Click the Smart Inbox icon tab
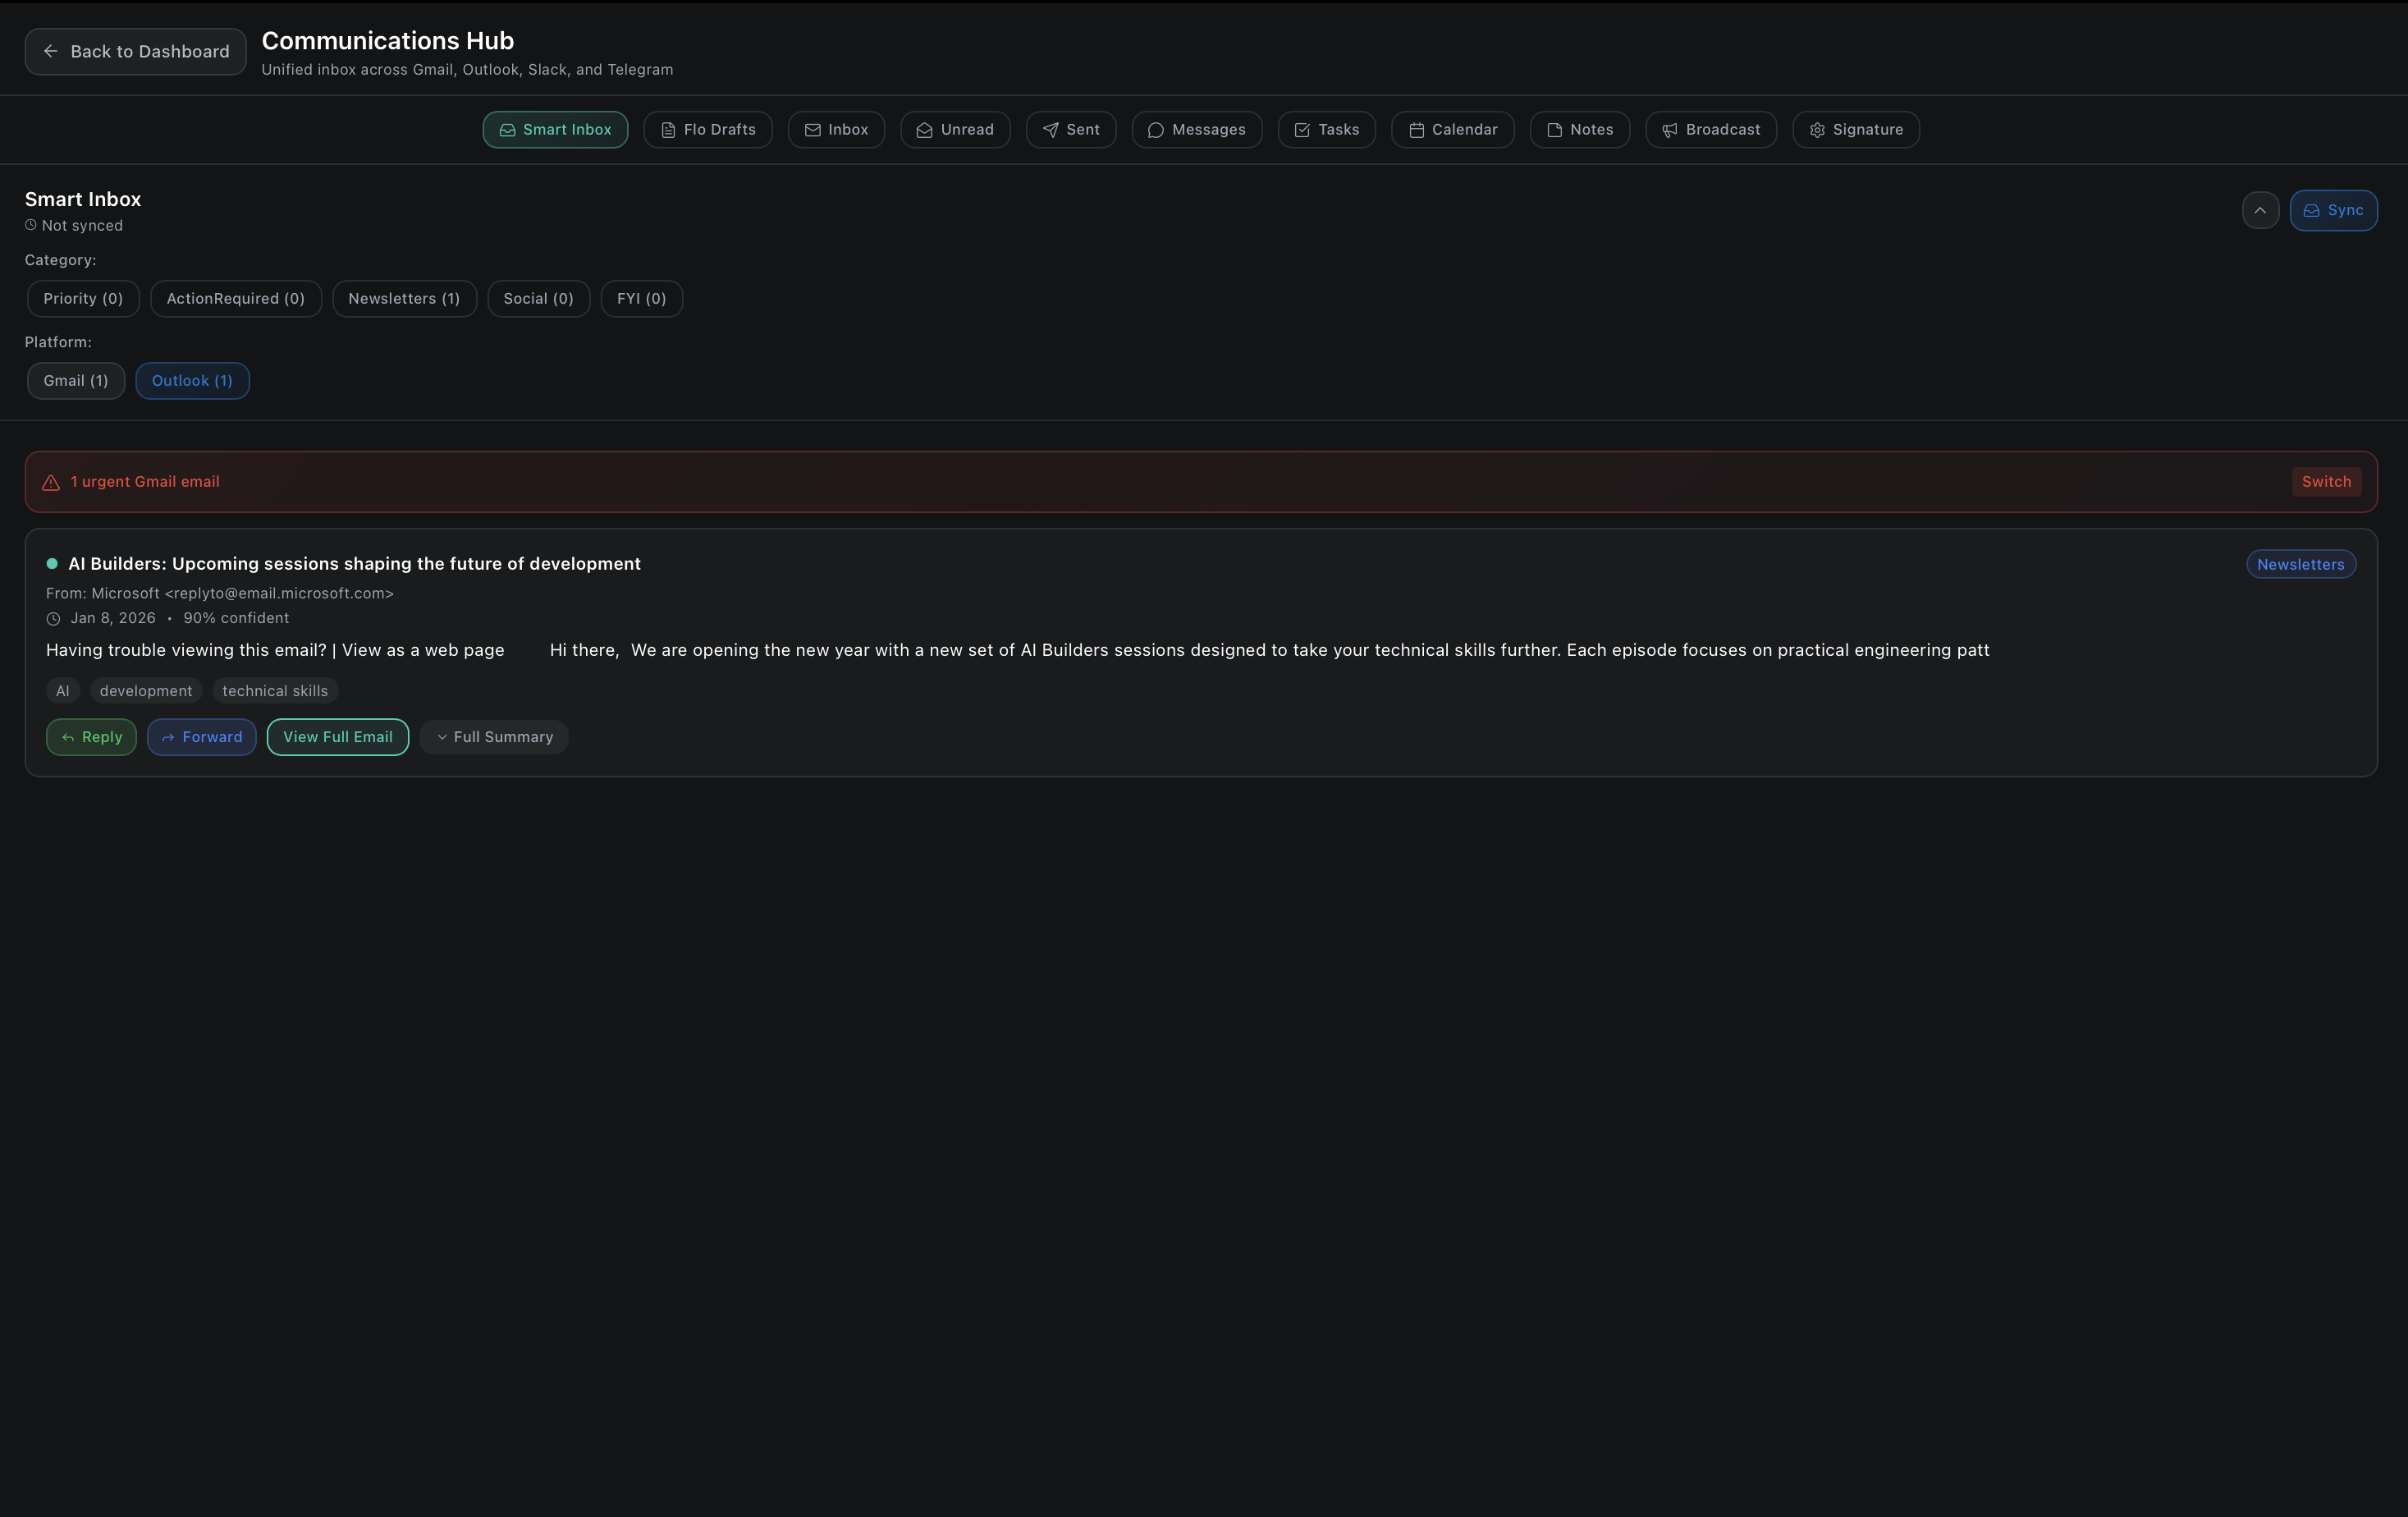 click(x=507, y=129)
